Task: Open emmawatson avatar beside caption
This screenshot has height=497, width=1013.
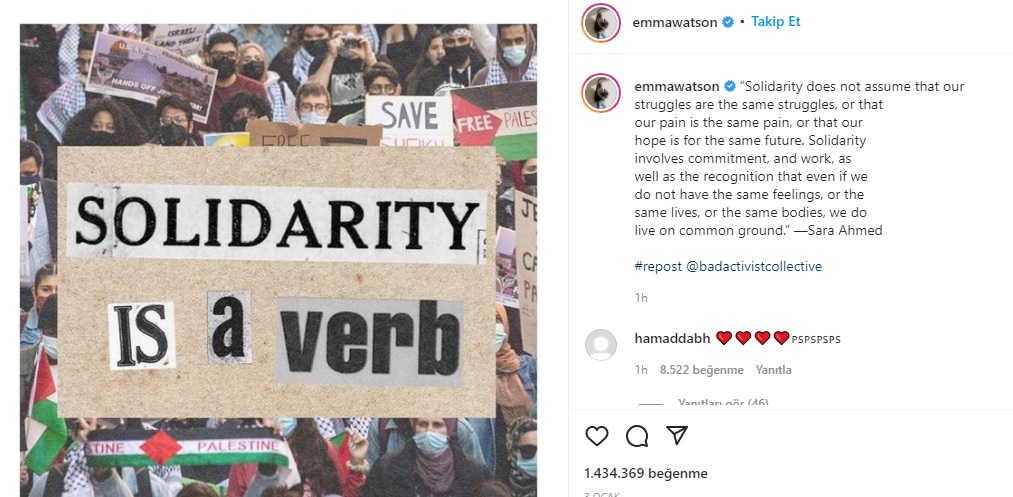Action: point(601,92)
